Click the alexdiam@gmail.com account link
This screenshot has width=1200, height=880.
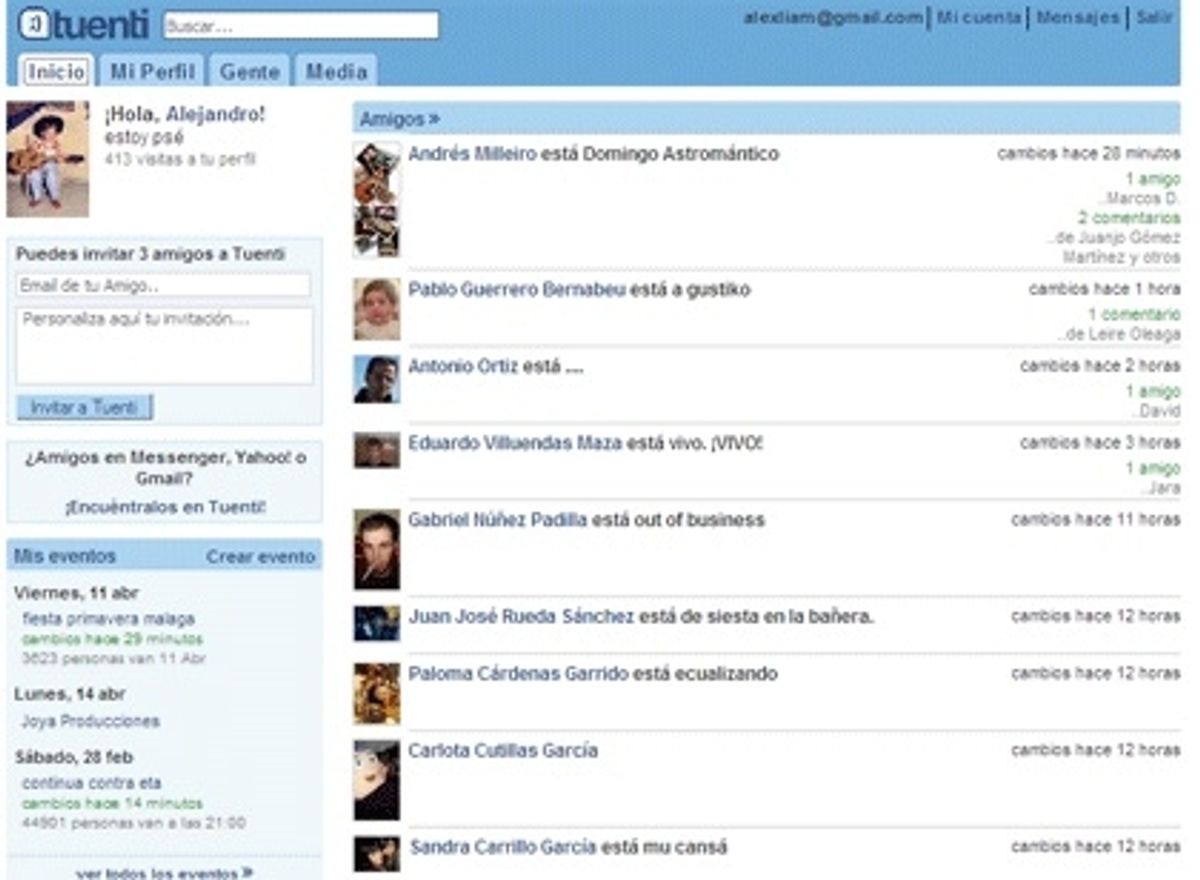pyautogui.click(x=833, y=17)
